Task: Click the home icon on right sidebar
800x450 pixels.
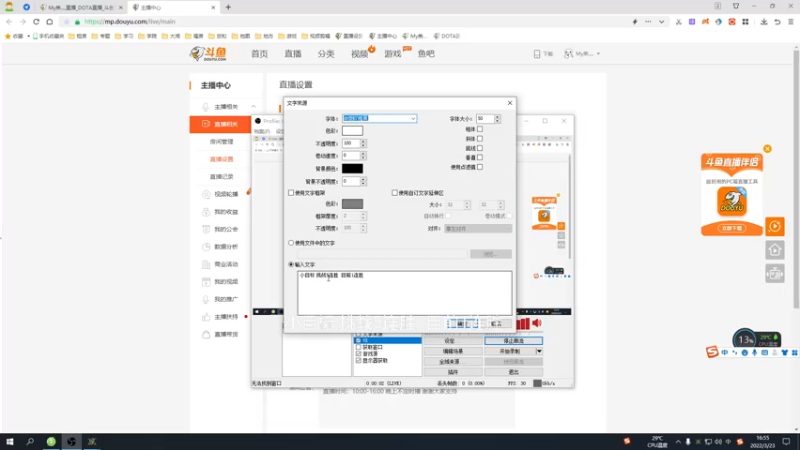Action: (x=774, y=250)
